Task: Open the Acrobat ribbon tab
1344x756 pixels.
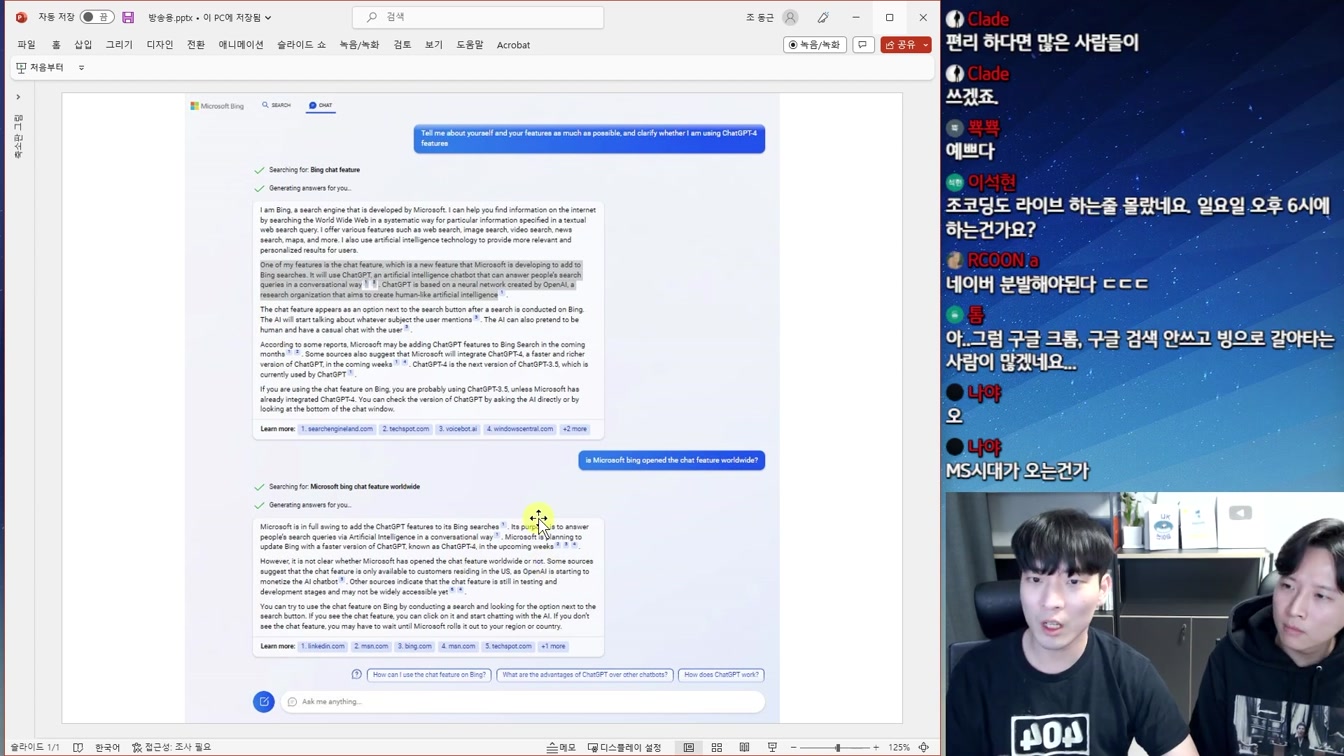Action: [x=513, y=45]
